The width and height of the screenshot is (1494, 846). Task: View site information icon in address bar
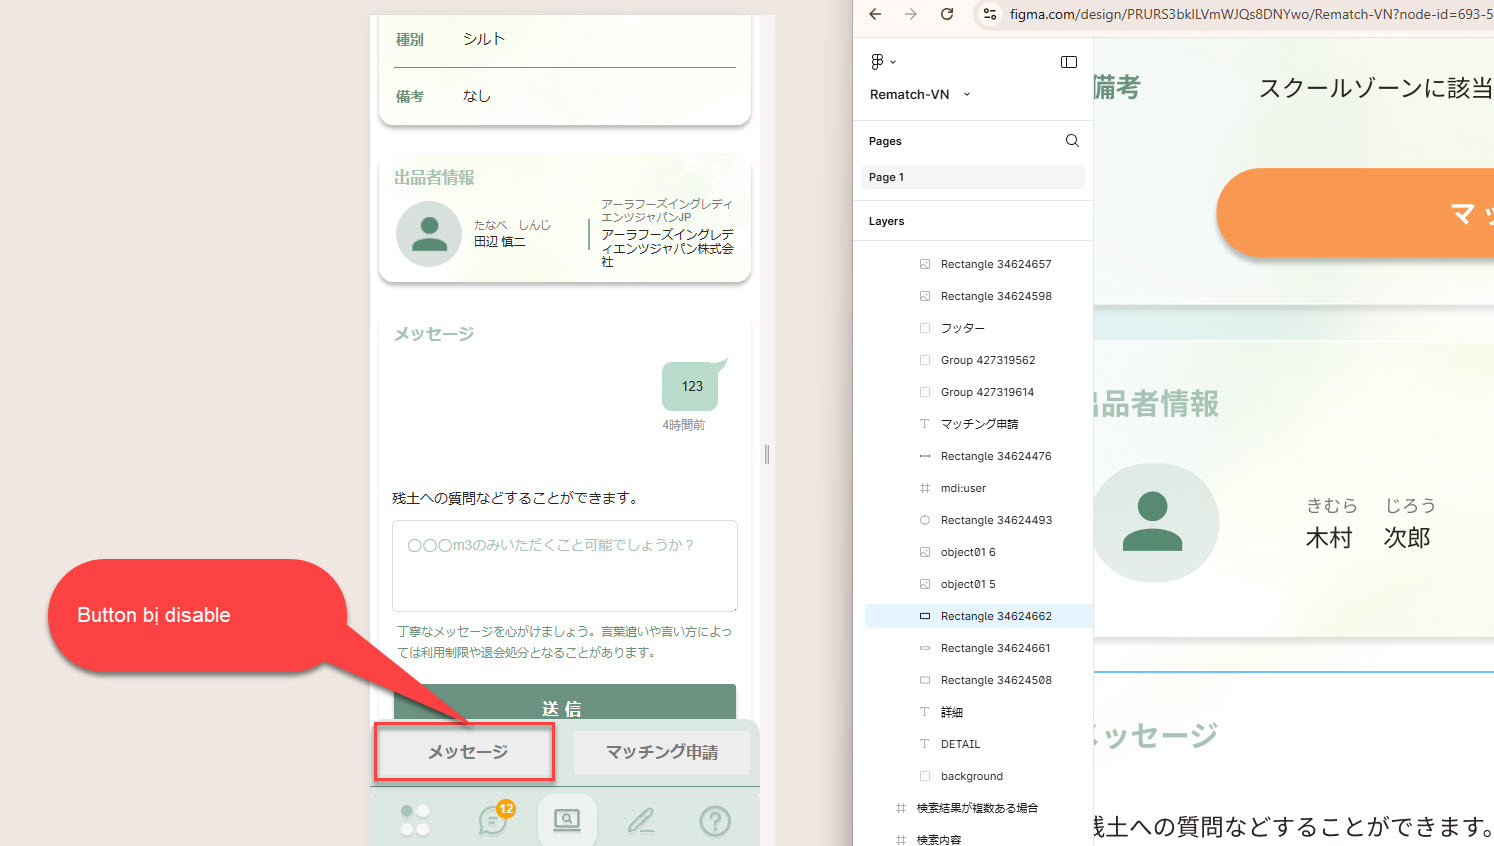point(990,14)
